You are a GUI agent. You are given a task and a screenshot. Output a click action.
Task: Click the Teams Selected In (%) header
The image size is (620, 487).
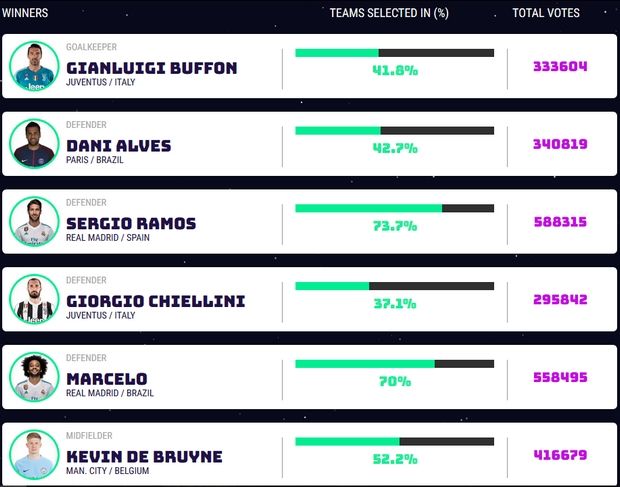pos(389,13)
